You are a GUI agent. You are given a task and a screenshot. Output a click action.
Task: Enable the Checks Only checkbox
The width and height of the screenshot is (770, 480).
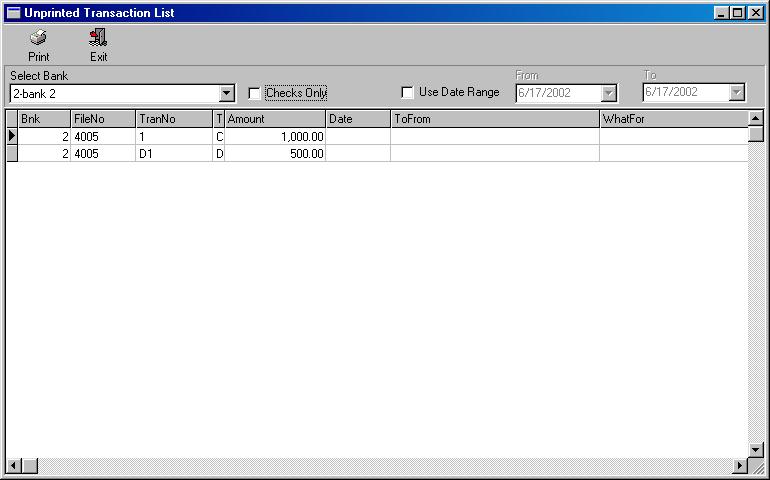pyautogui.click(x=254, y=93)
